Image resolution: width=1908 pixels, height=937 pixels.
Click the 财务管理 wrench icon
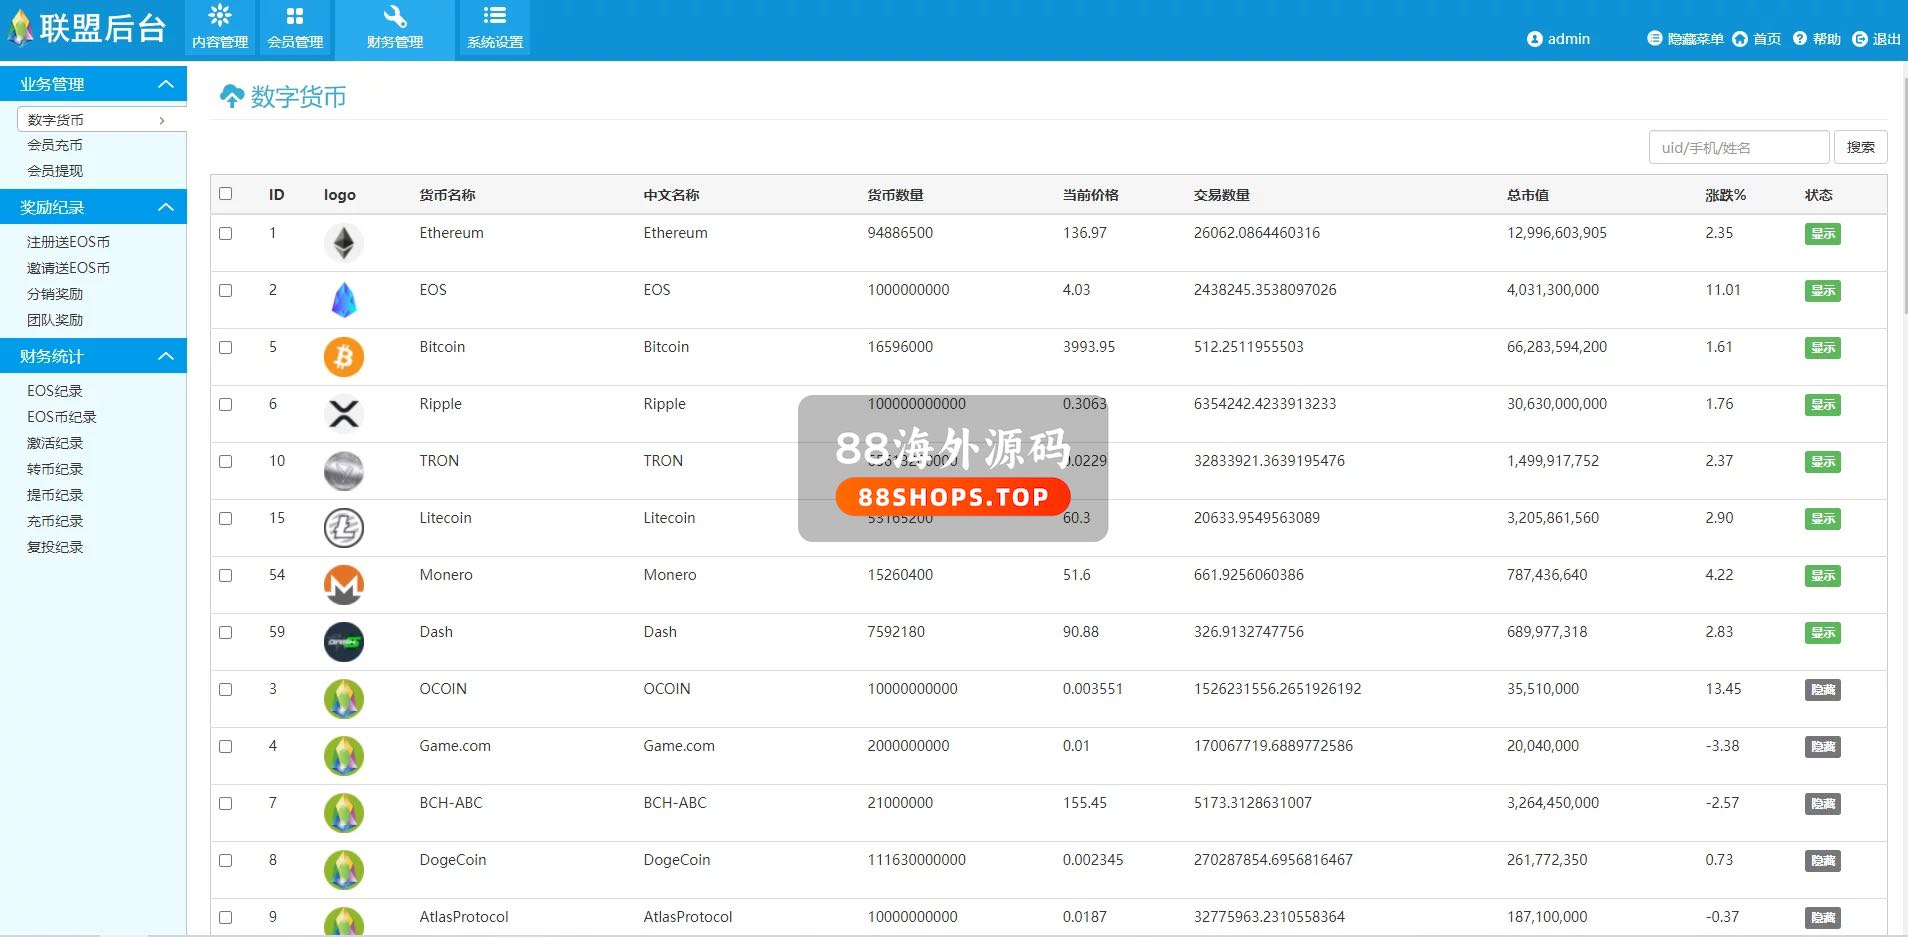395,17
